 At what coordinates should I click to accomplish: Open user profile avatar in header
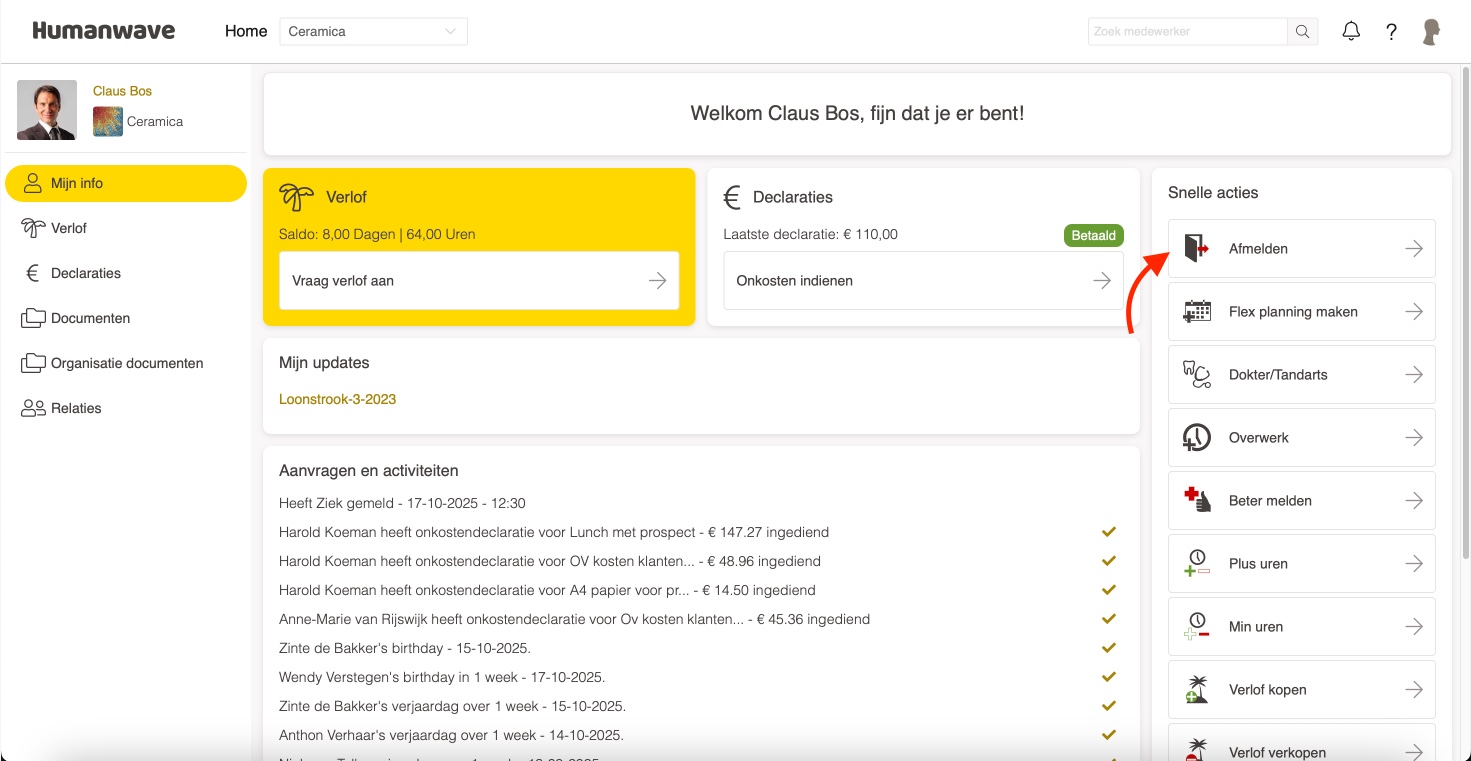tap(1431, 32)
